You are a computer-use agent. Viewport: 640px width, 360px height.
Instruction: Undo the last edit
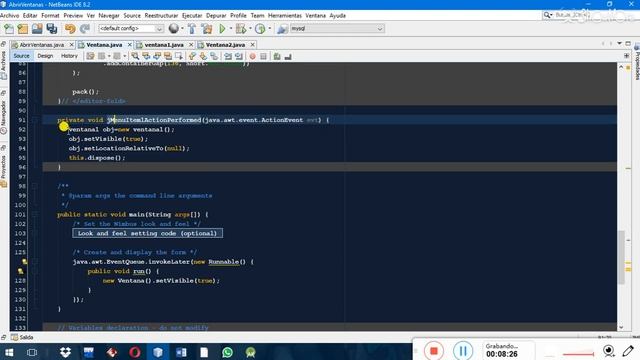click(70, 29)
